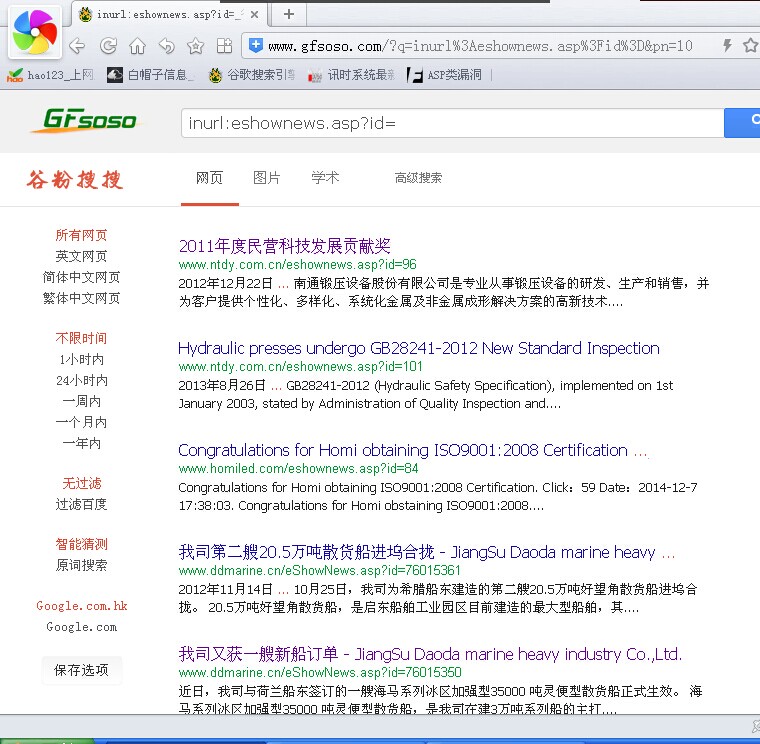This screenshot has width=760, height=744.
Task: Filter results to 24小时内
Action: coord(81,380)
